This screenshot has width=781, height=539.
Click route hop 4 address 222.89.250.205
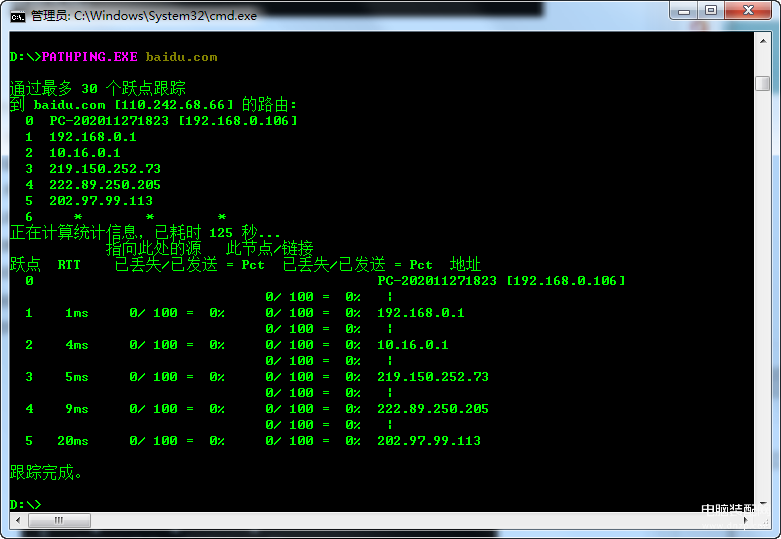(x=105, y=185)
